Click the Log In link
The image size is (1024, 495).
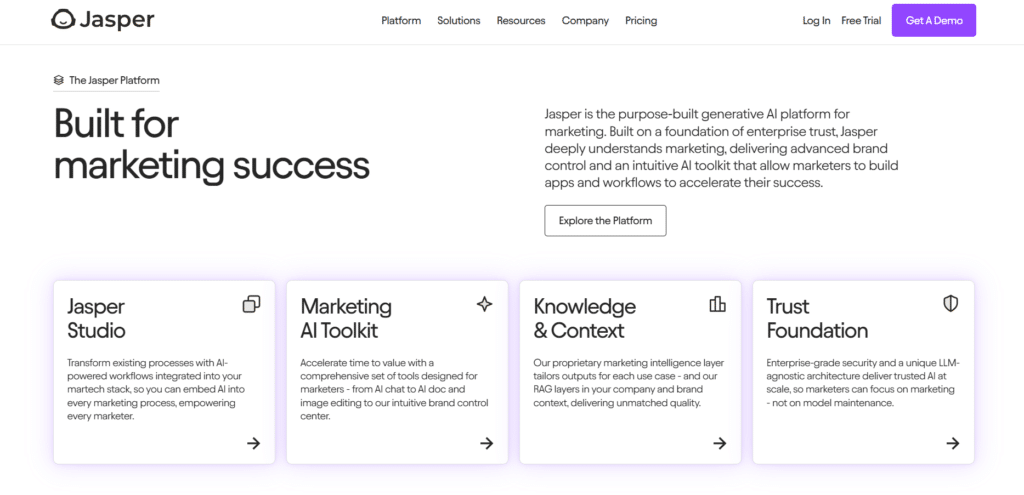point(816,20)
